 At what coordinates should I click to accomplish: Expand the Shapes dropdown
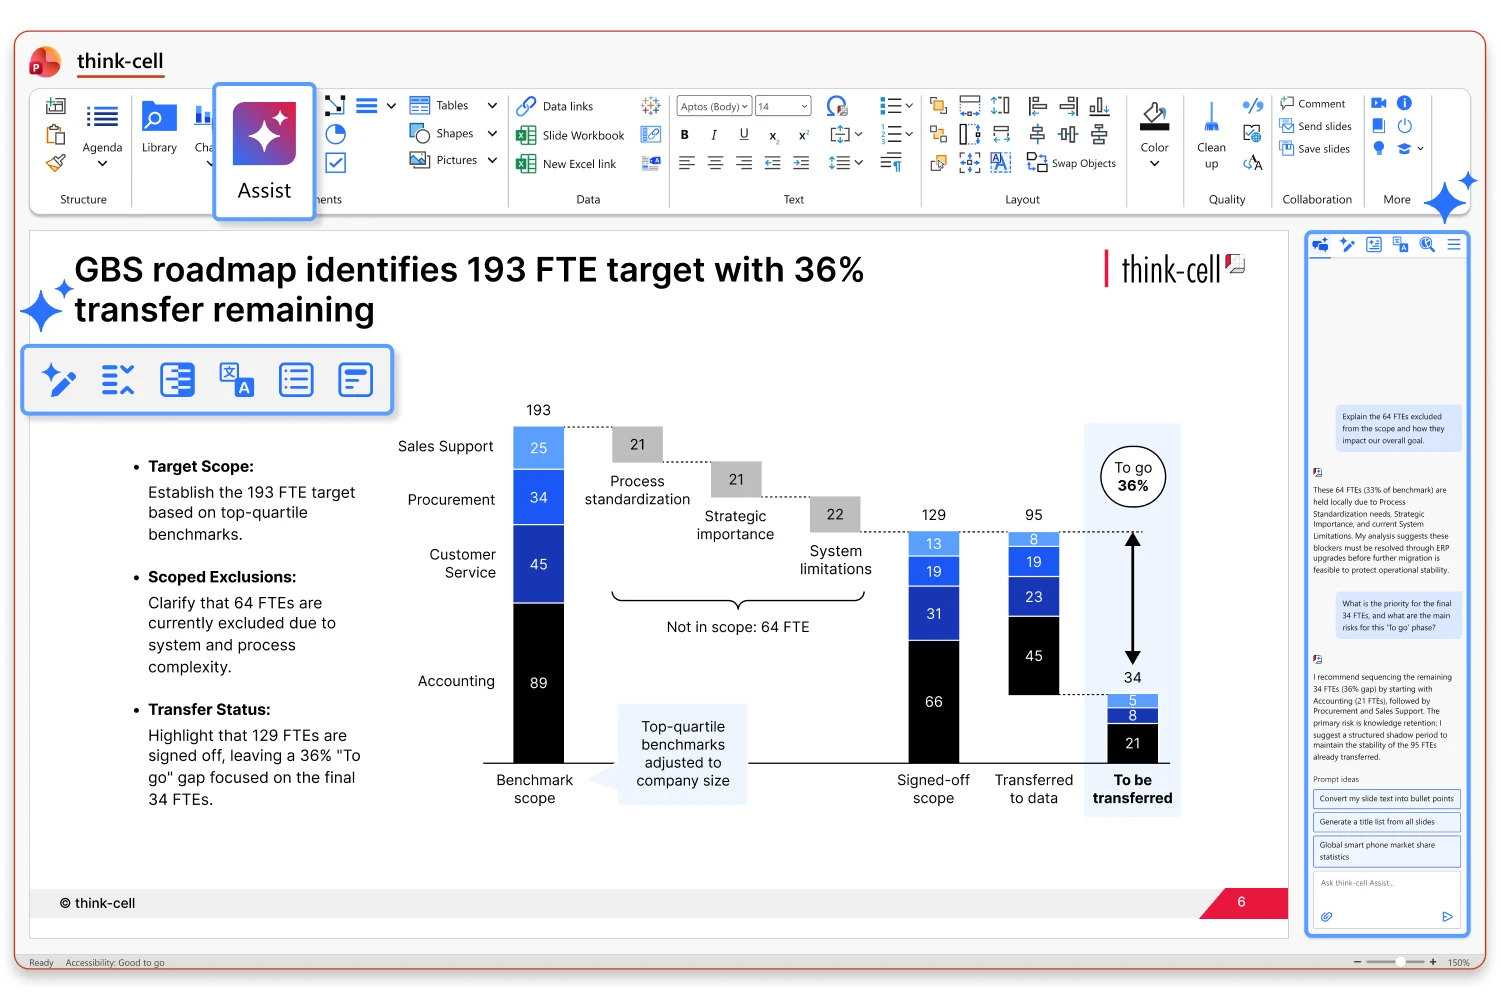click(492, 133)
